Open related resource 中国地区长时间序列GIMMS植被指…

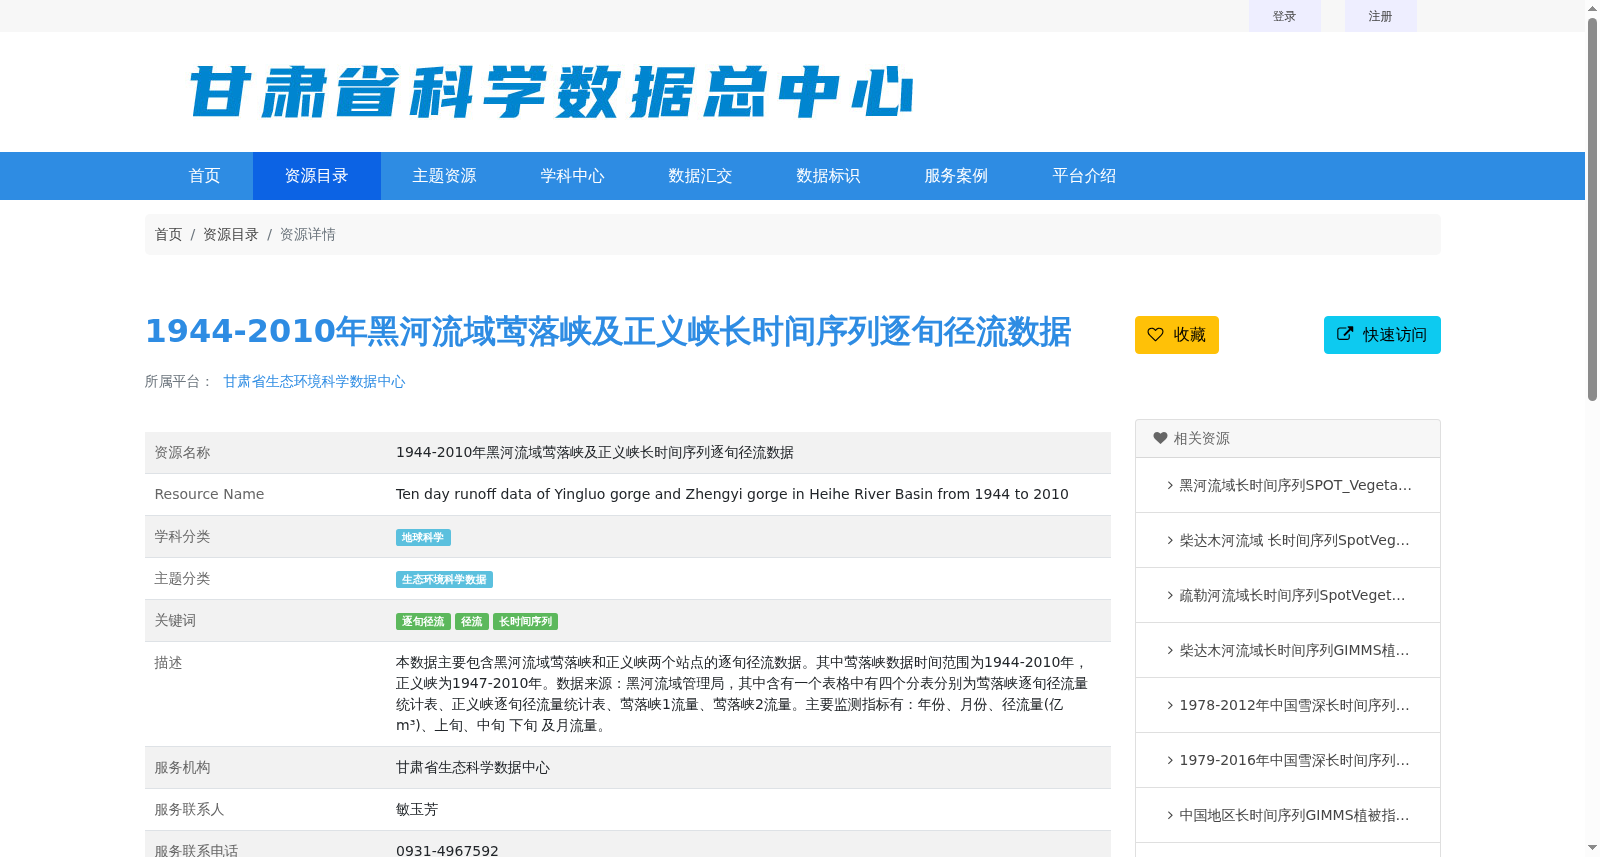[1294, 815]
